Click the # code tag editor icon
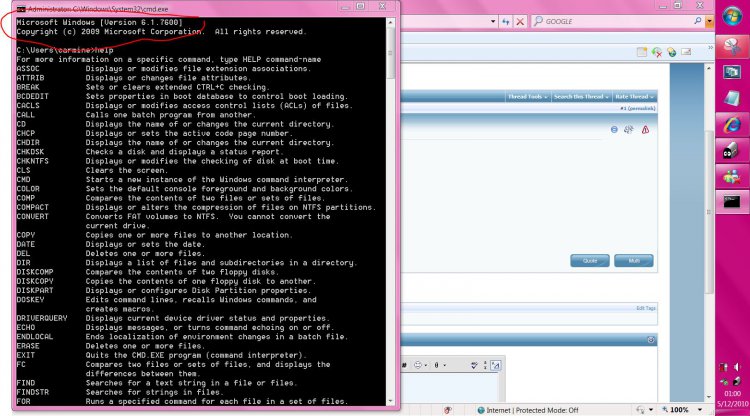Viewport: 750px width, 416px height. 404,365
